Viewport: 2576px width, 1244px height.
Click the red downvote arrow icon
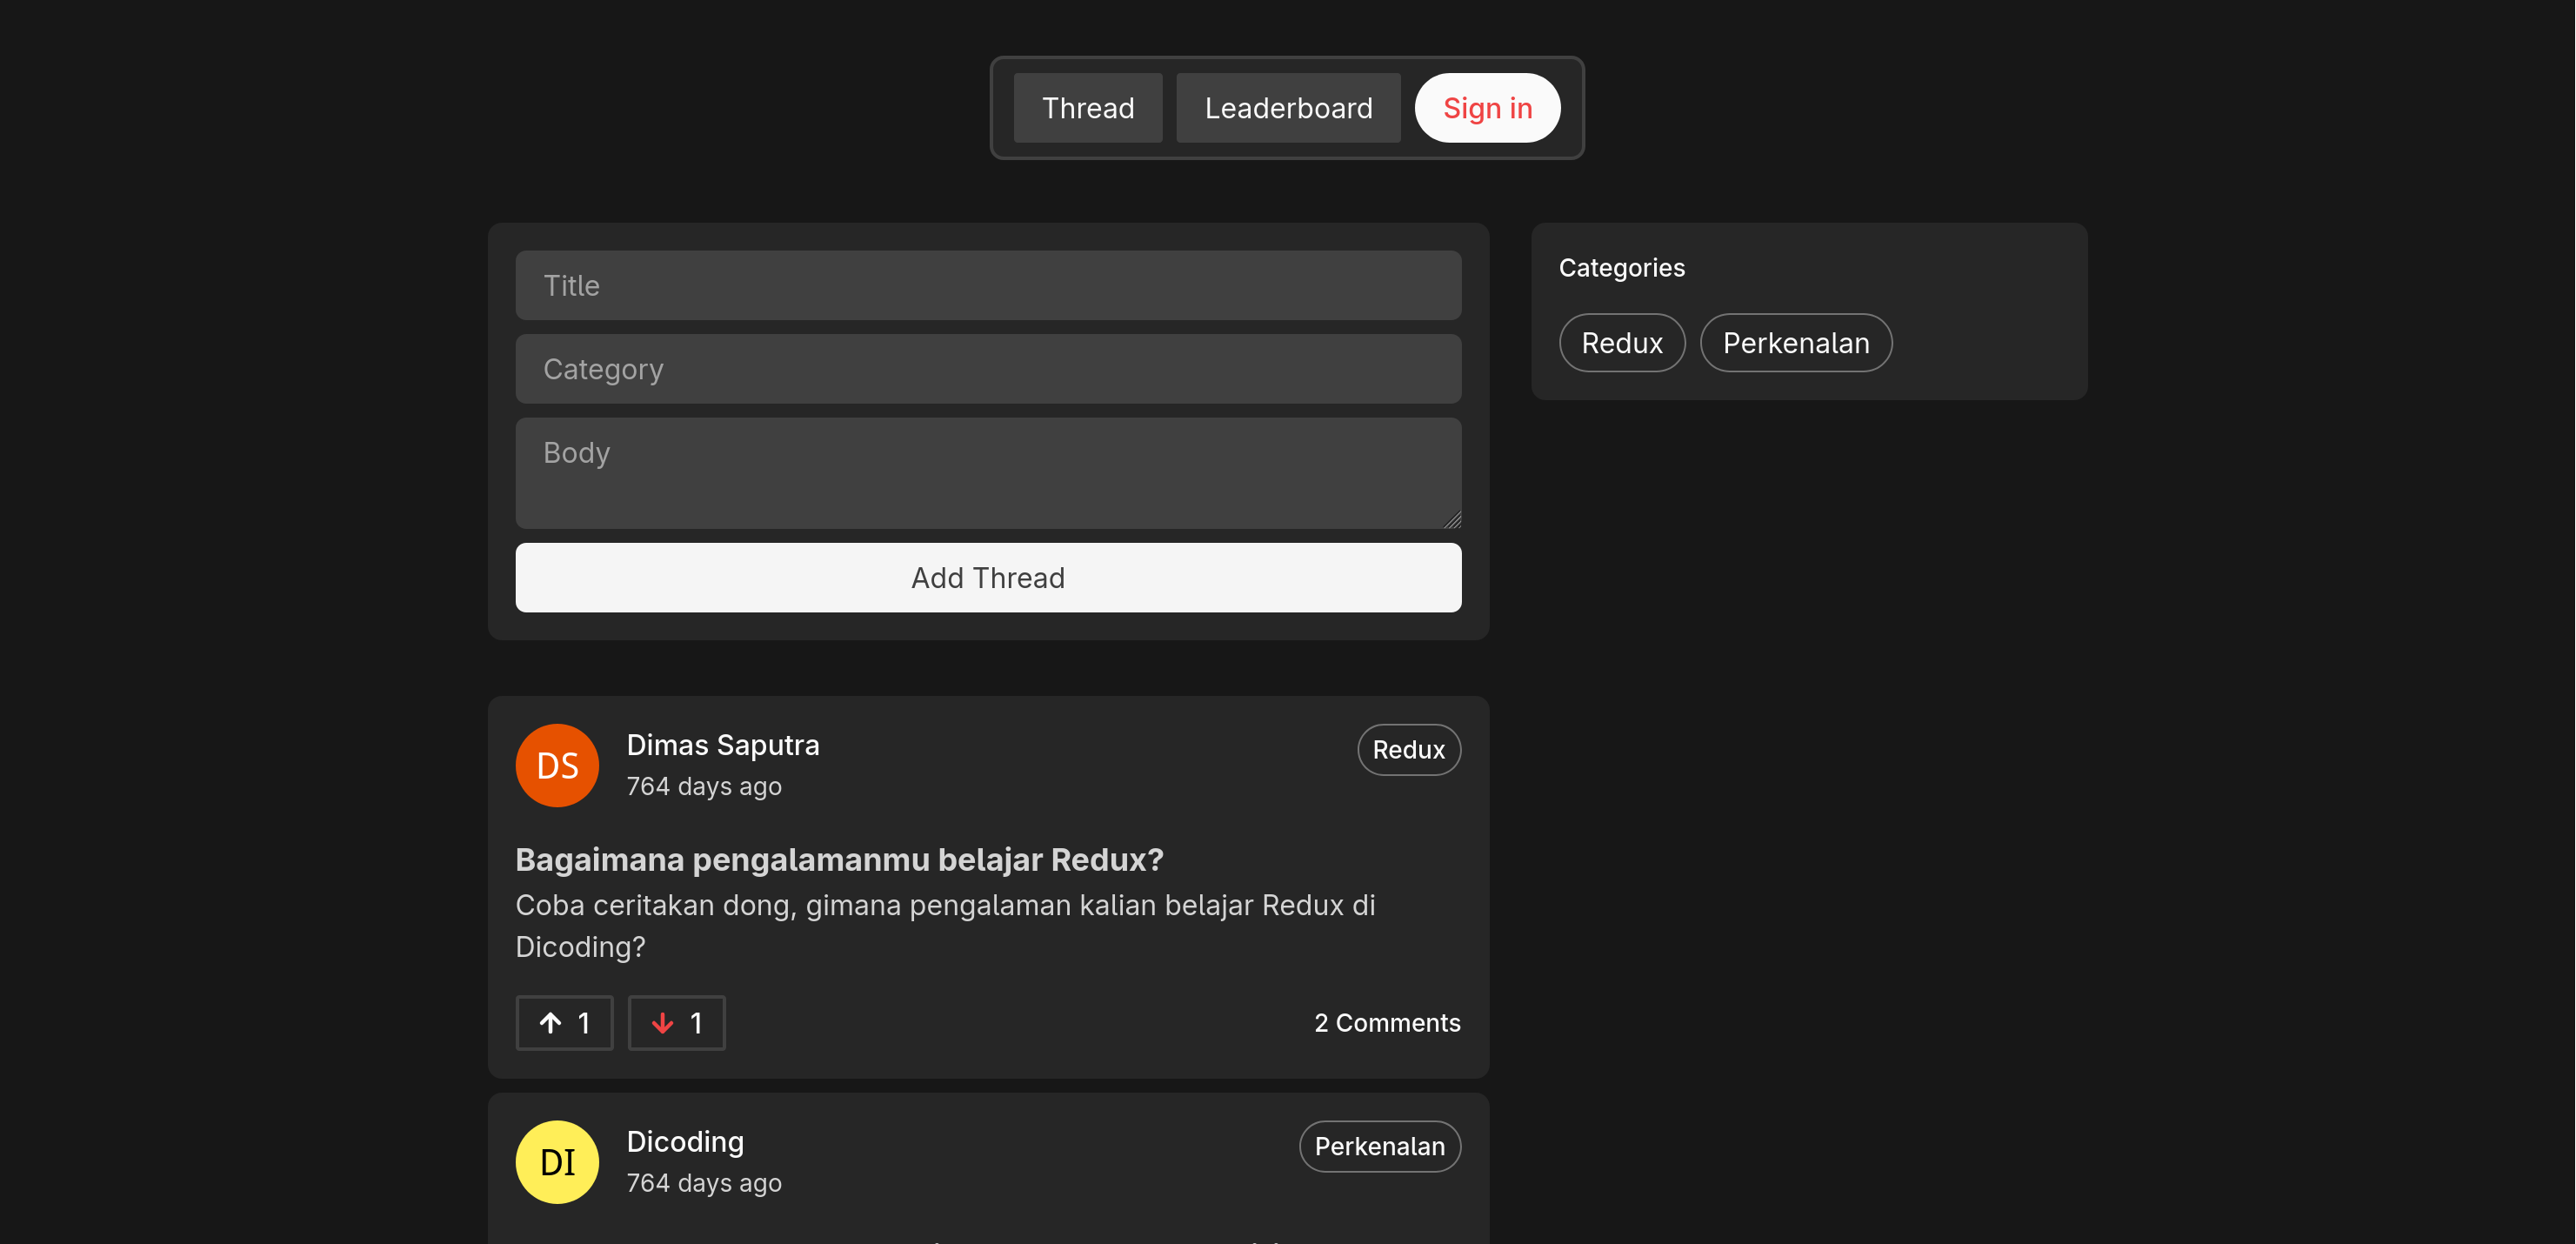pos(662,1022)
